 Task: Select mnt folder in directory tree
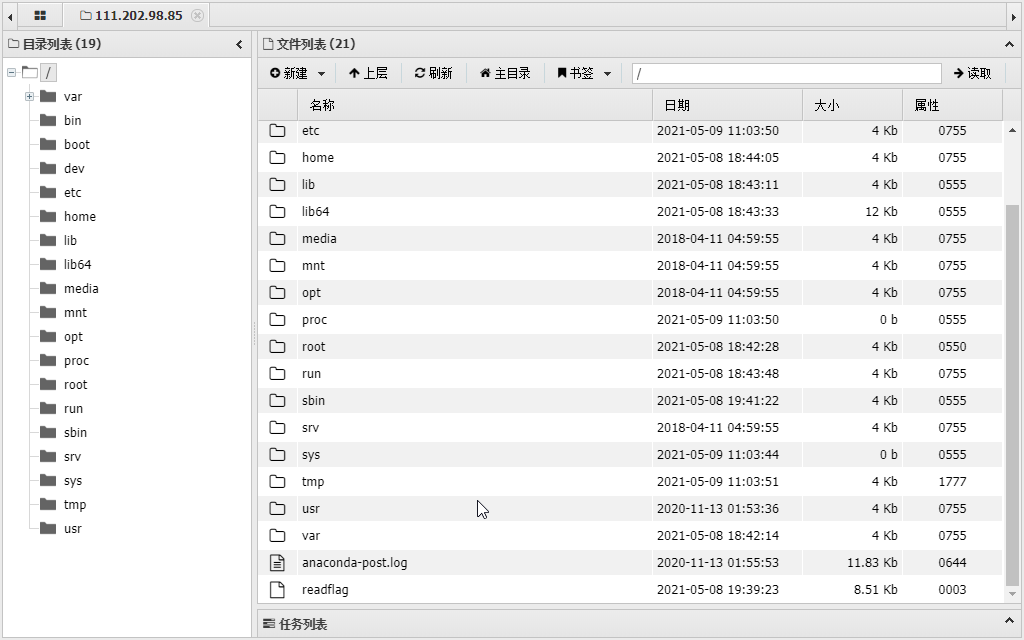(x=75, y=312)
